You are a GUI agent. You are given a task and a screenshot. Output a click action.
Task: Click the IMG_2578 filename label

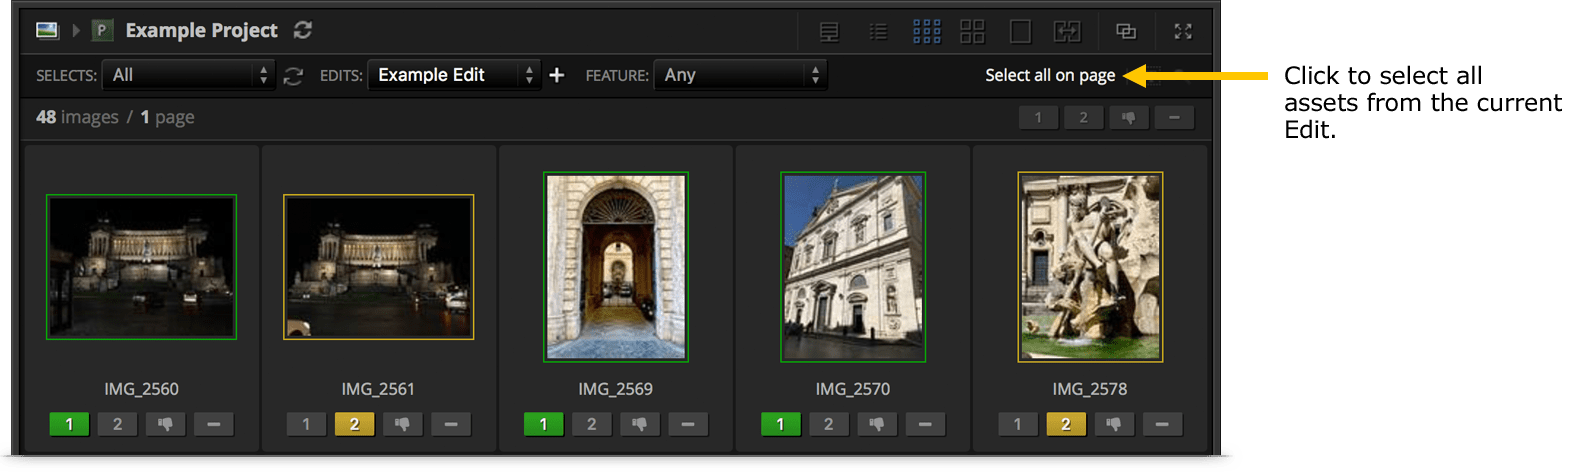pos(1090,389)
